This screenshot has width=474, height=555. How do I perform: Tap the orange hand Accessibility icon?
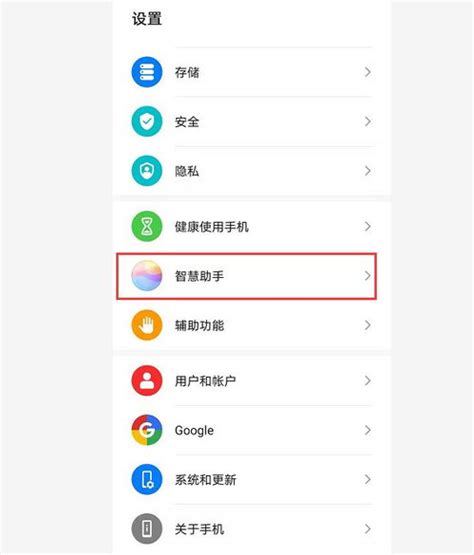click(147, 325)
